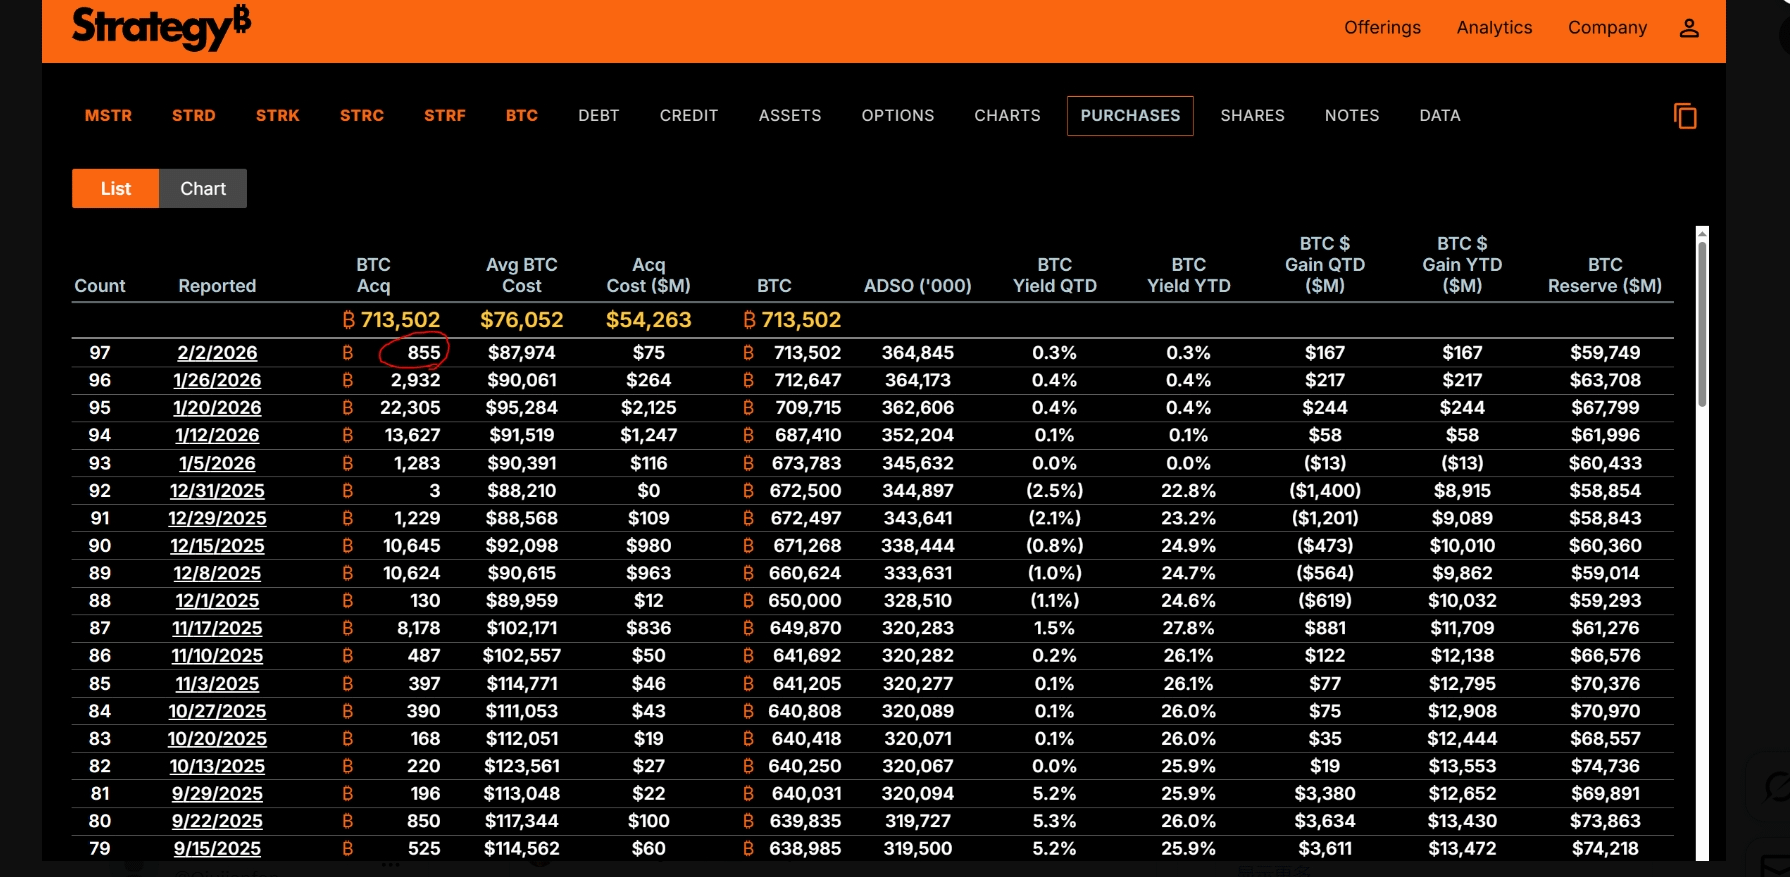The image size is (1790, 877).
Task: Switch to the MSTR tab
Action: click(x=108, y=116)
